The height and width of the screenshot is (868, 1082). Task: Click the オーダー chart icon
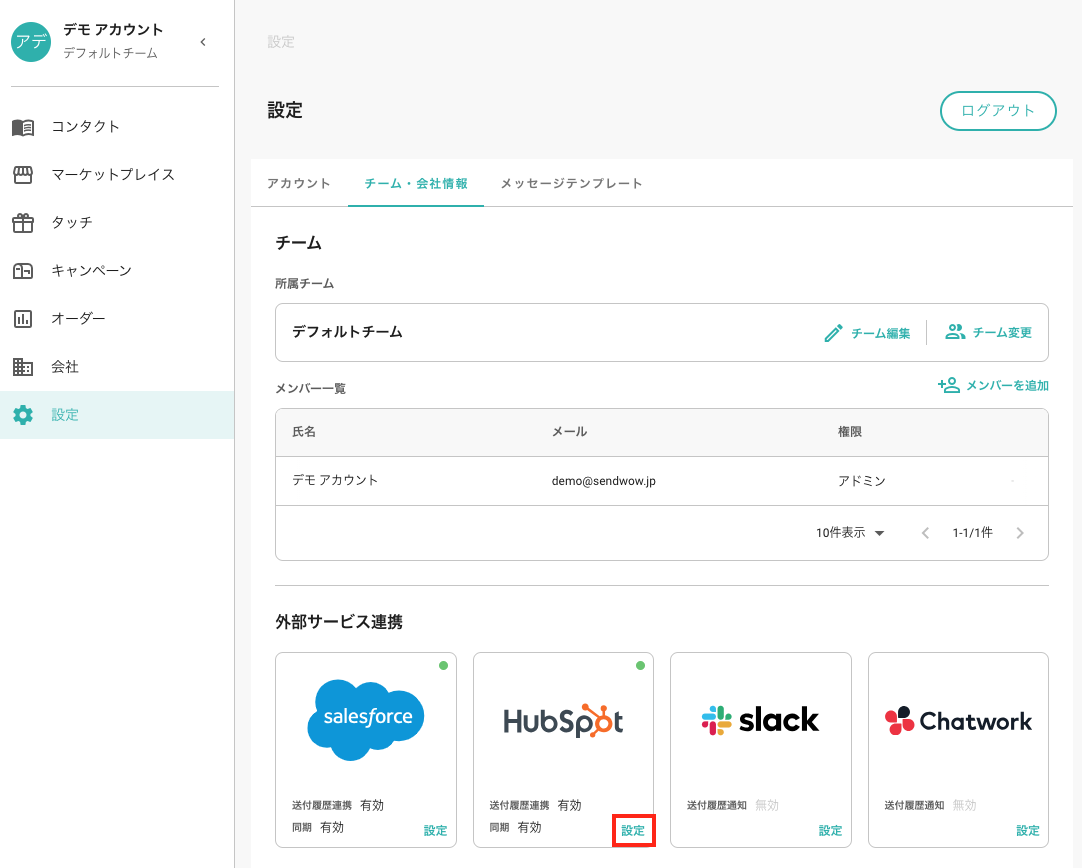23,319
